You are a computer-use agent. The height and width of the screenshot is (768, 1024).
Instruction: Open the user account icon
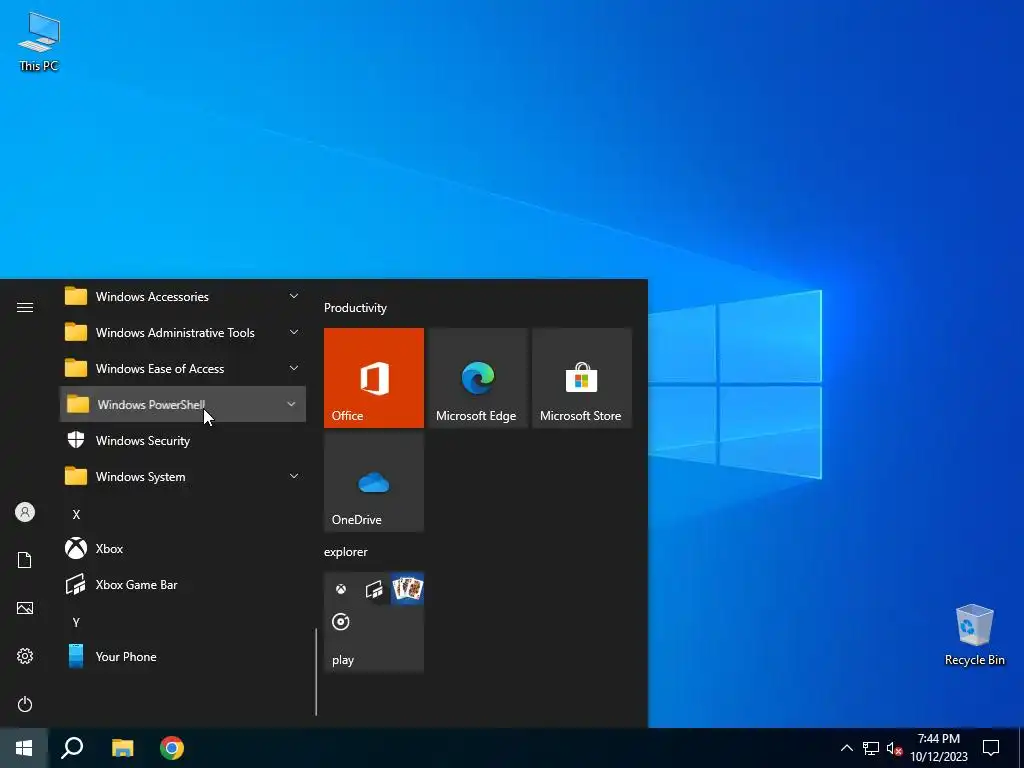(25, 512)
